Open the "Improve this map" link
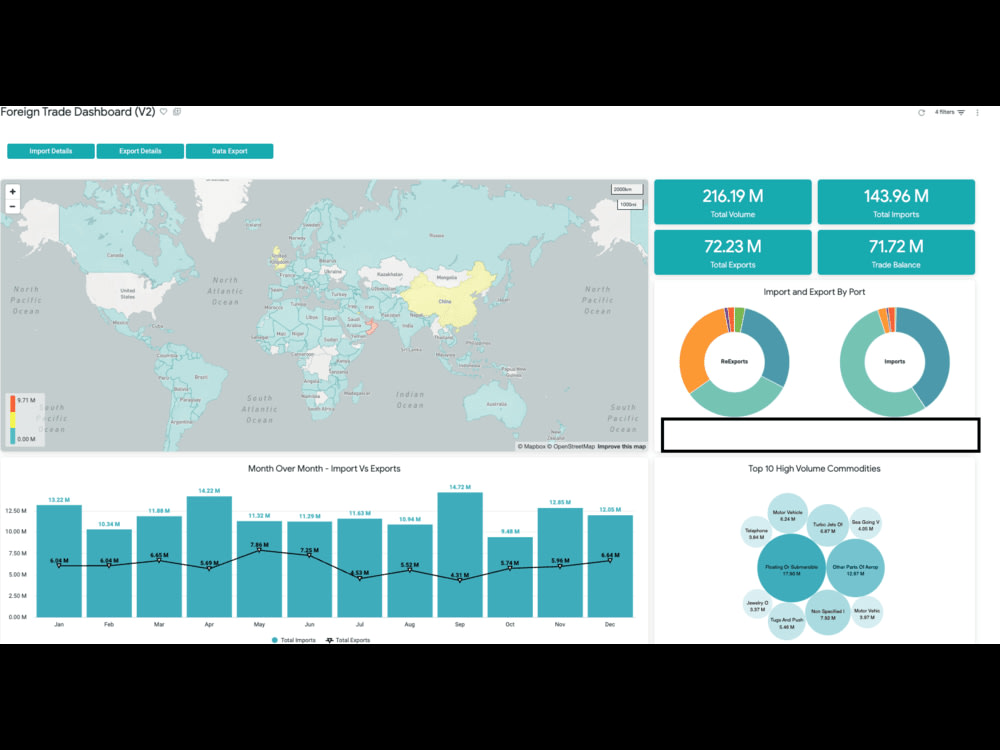The width and height of the screenshot is (1000, 750). [x=621, y=447]
